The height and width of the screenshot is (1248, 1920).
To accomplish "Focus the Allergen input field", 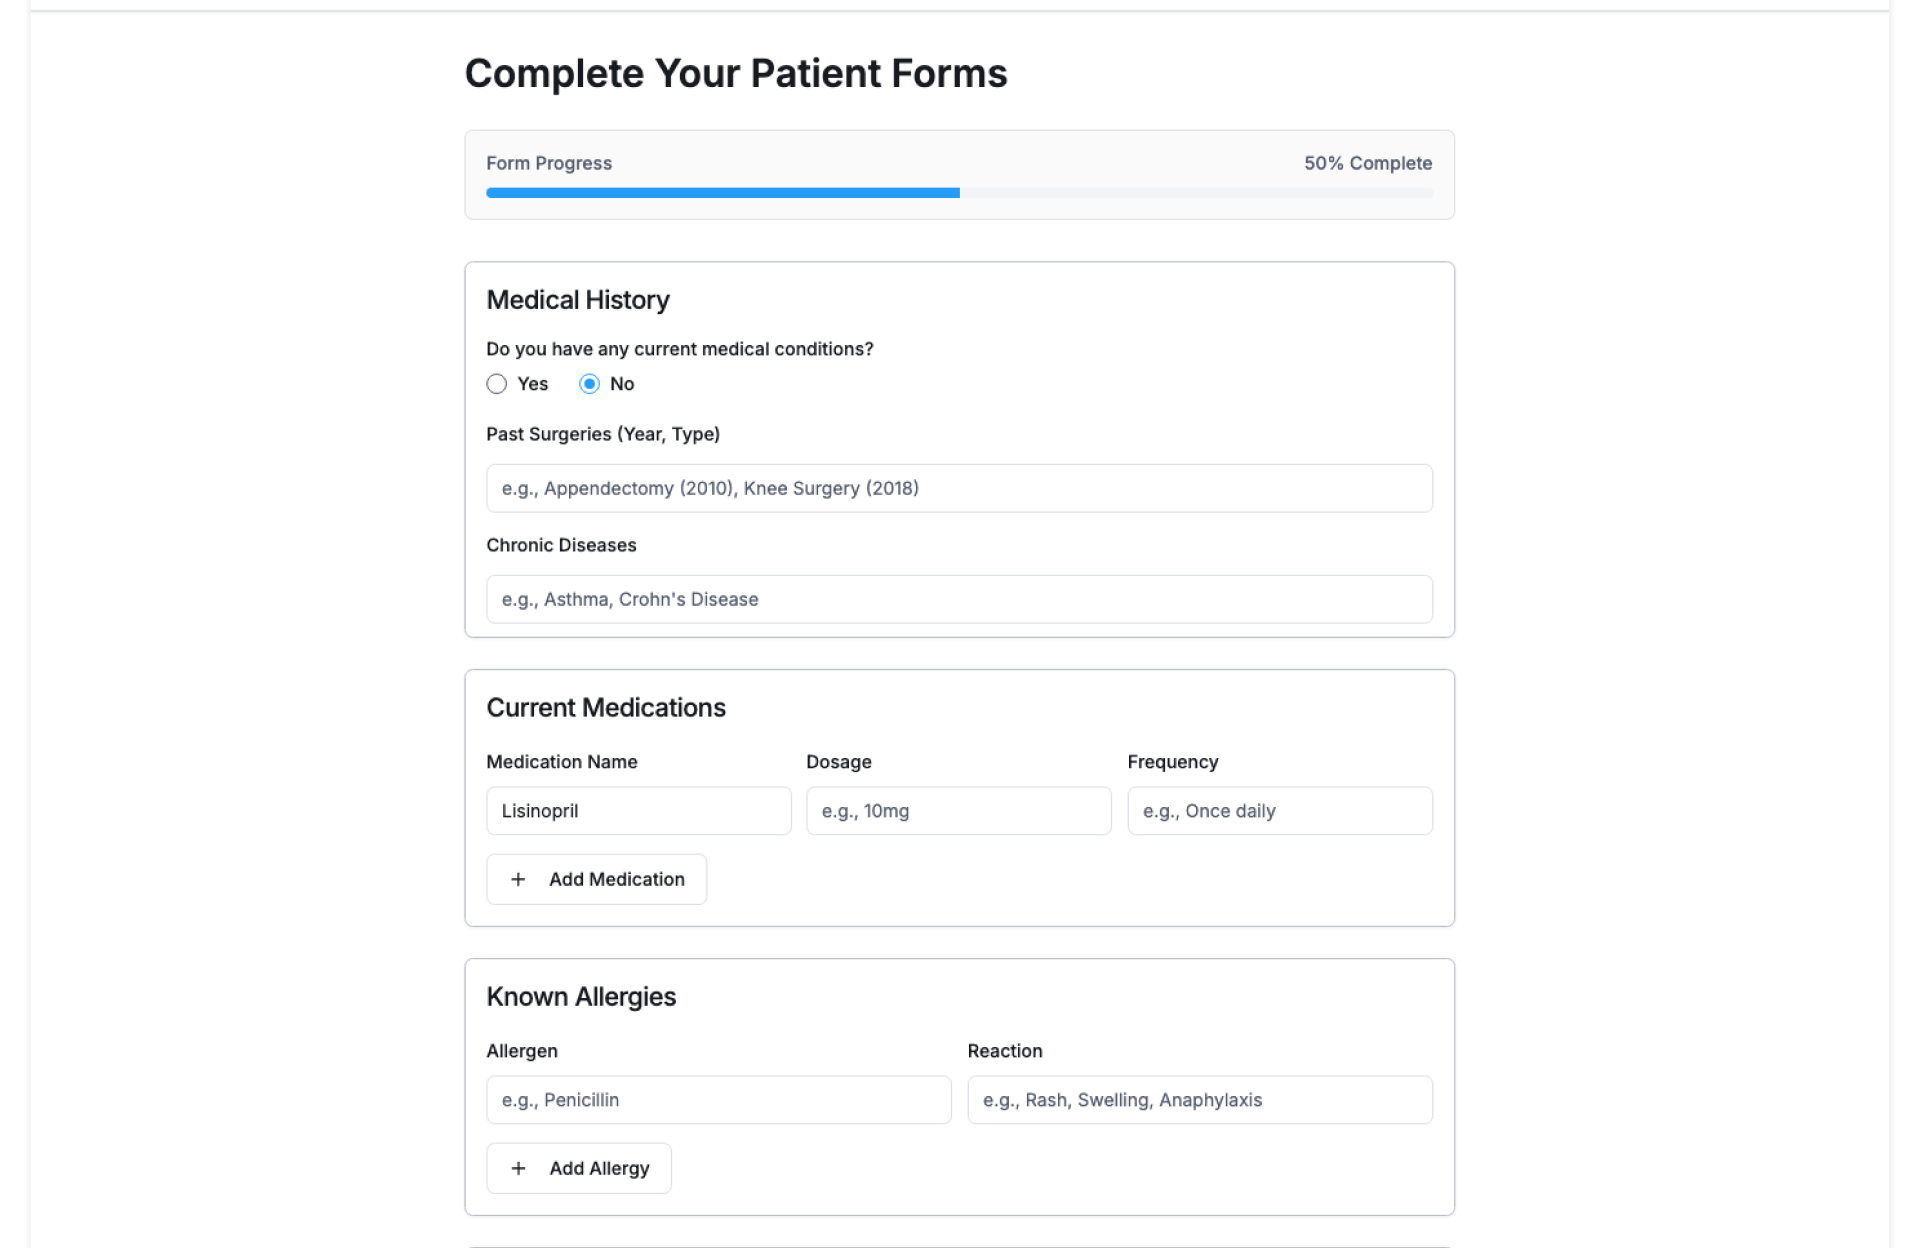I will pos(718,1100).
